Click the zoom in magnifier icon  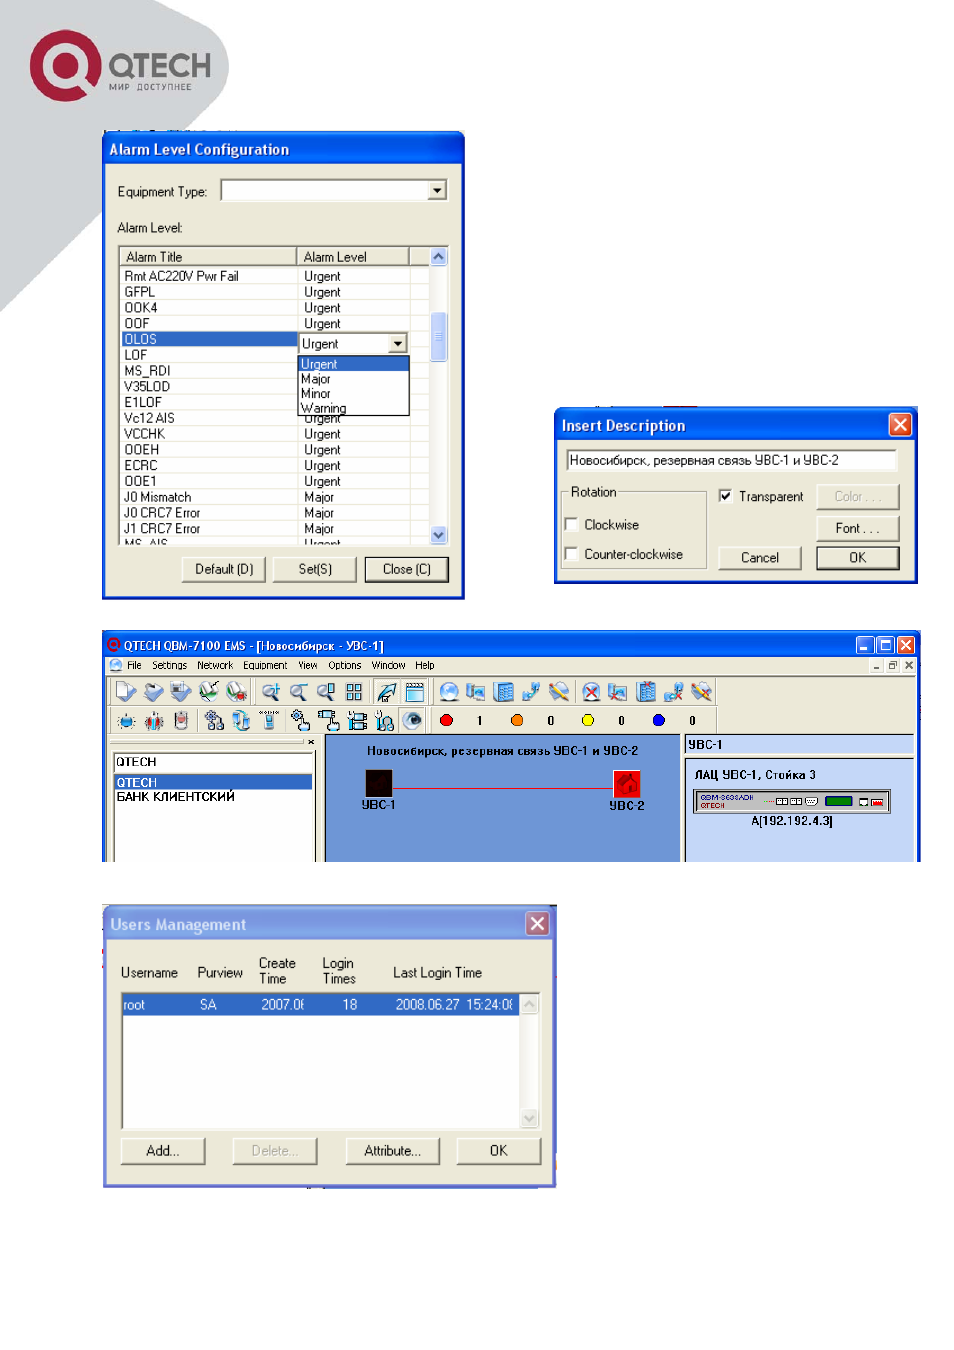pyautogui.click(x=270, y=691)
